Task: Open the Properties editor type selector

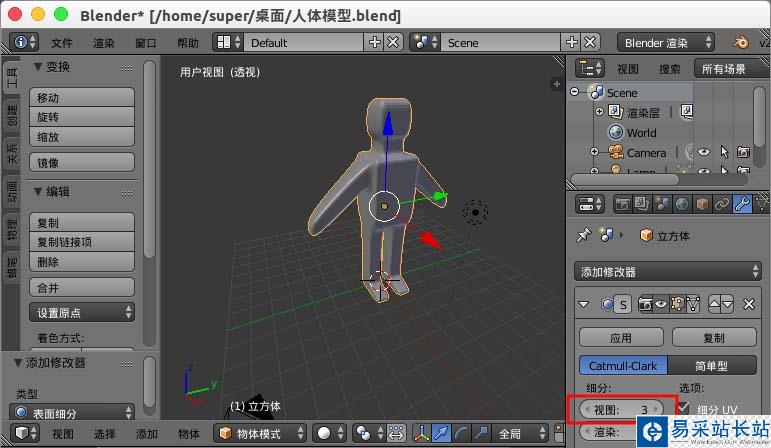Action: [x=589, y=204]
